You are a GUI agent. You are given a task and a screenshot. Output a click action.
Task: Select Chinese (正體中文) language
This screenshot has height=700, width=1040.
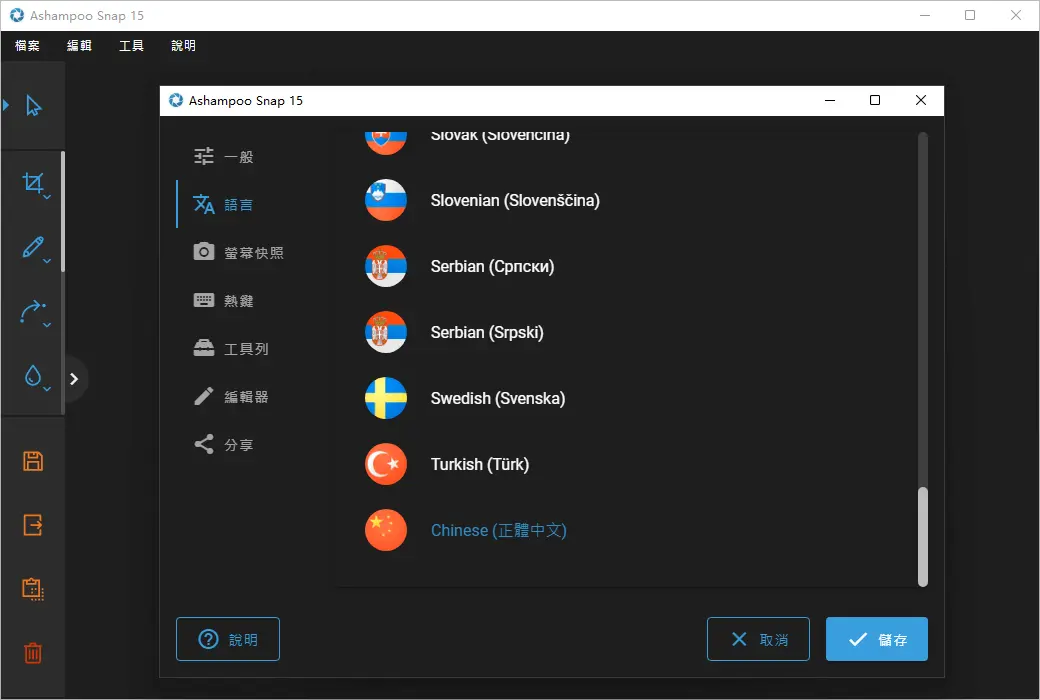(499, 530)
